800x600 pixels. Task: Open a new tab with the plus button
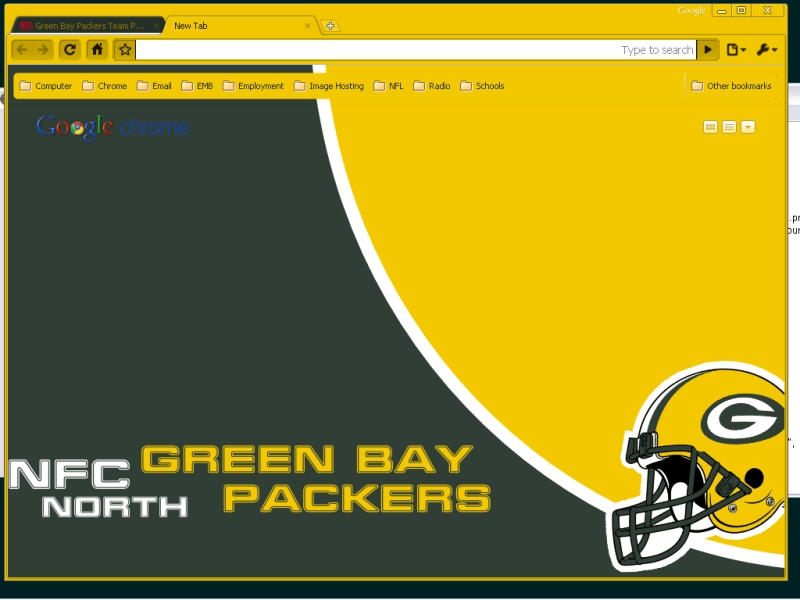[330, 25]
